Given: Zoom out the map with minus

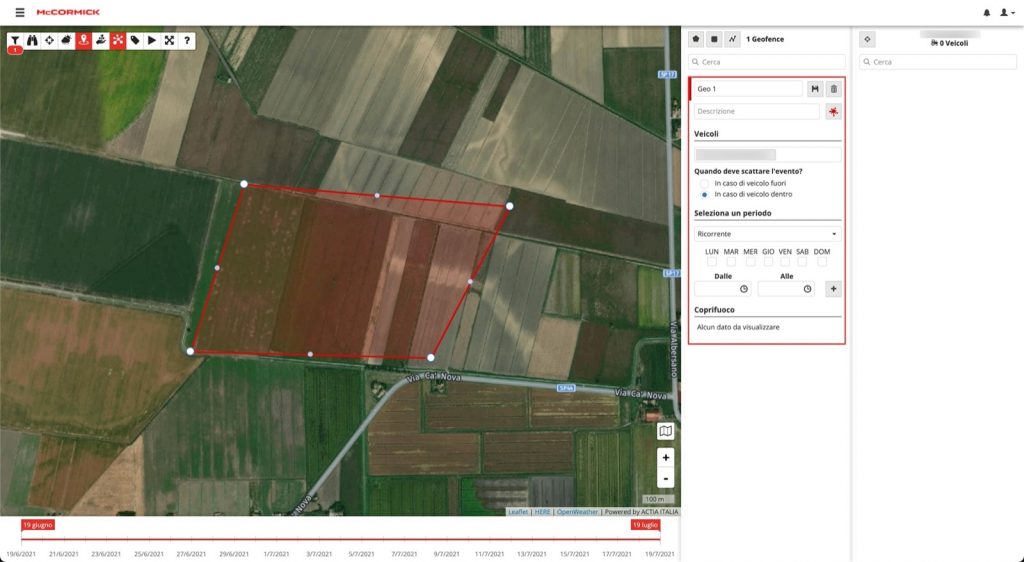Looking at the screenshot, I should 665,478.
